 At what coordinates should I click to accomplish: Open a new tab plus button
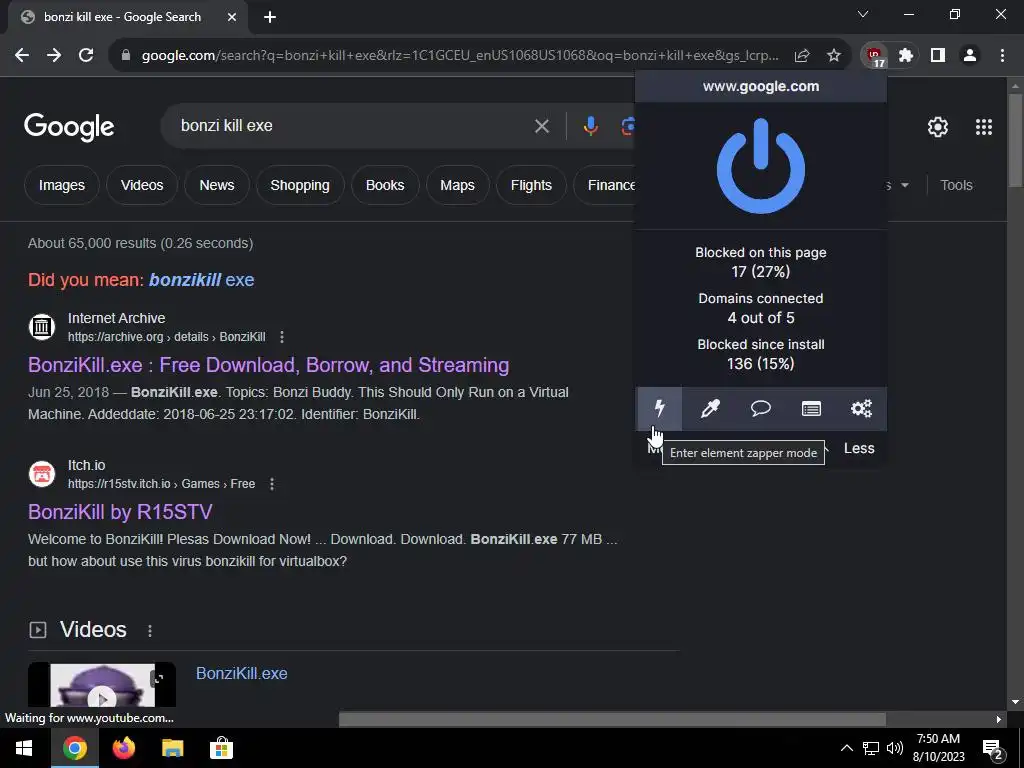(x=270, y=17)
